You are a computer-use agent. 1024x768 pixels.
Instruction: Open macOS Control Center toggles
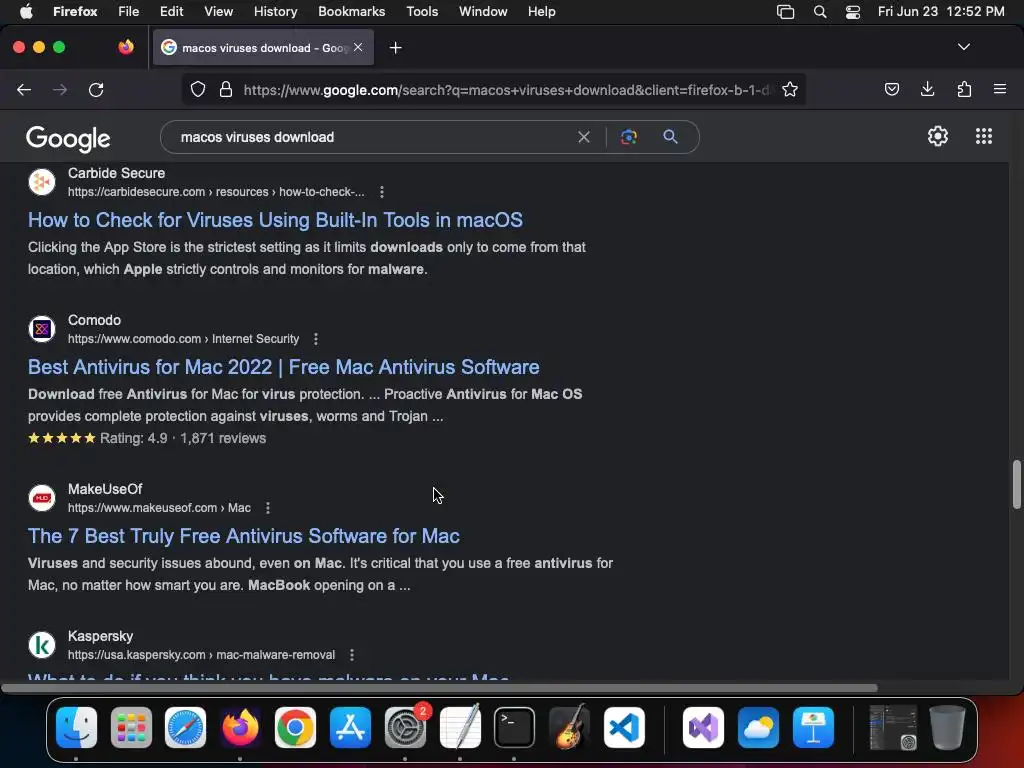click(852, 12)
